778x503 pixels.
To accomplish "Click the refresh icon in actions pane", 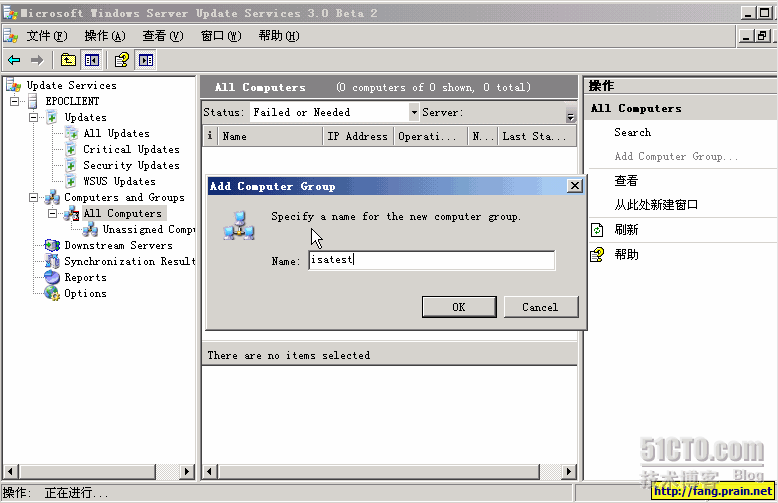I will click(x=597, y=230).
